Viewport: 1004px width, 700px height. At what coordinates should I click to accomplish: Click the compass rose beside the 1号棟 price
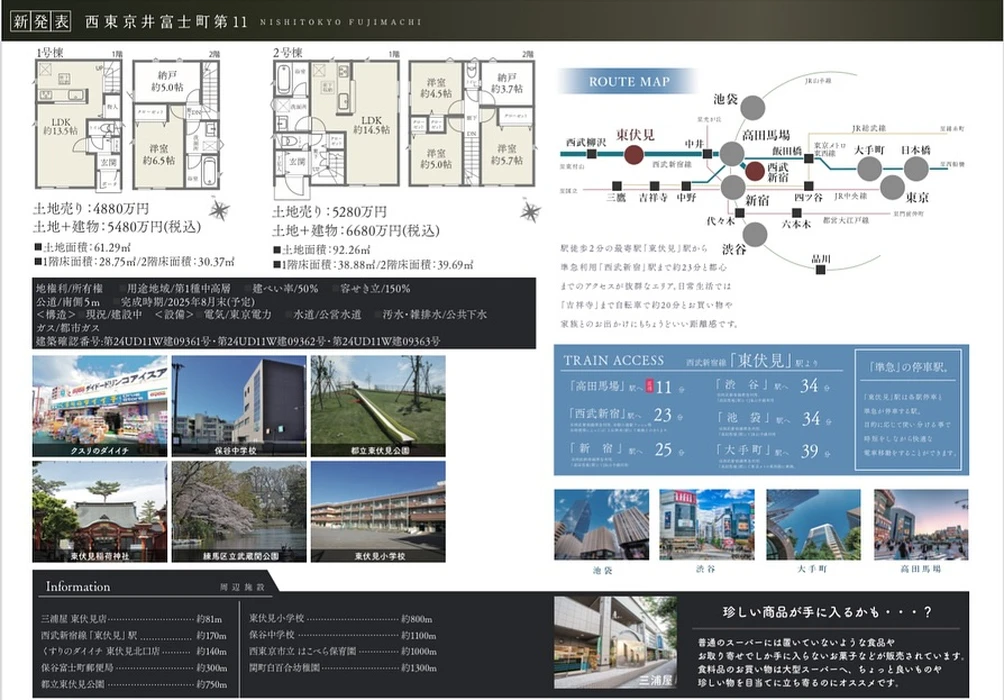[219, 209]
